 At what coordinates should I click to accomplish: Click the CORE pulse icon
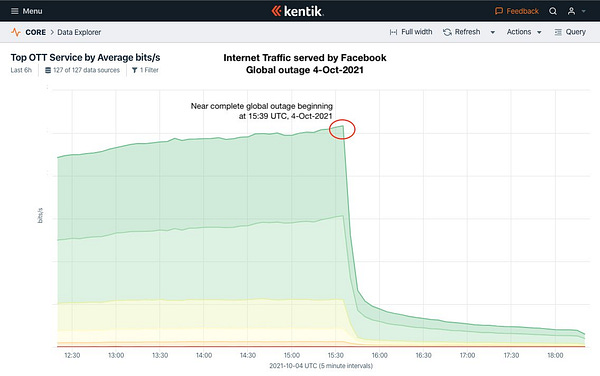16,32
